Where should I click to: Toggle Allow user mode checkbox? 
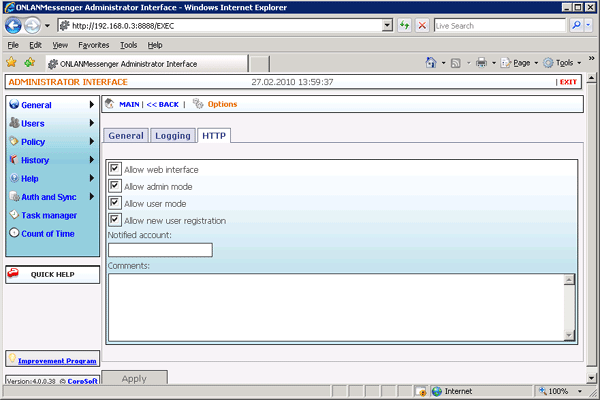pos(114,202)
